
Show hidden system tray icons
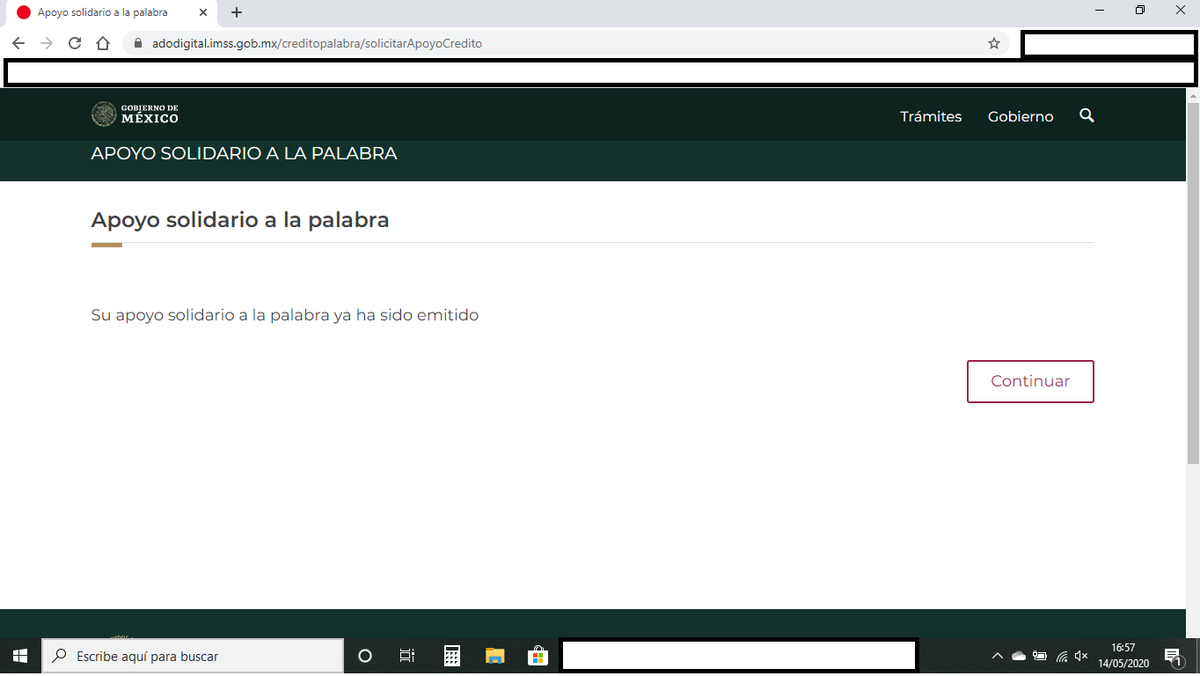point(997,656)
